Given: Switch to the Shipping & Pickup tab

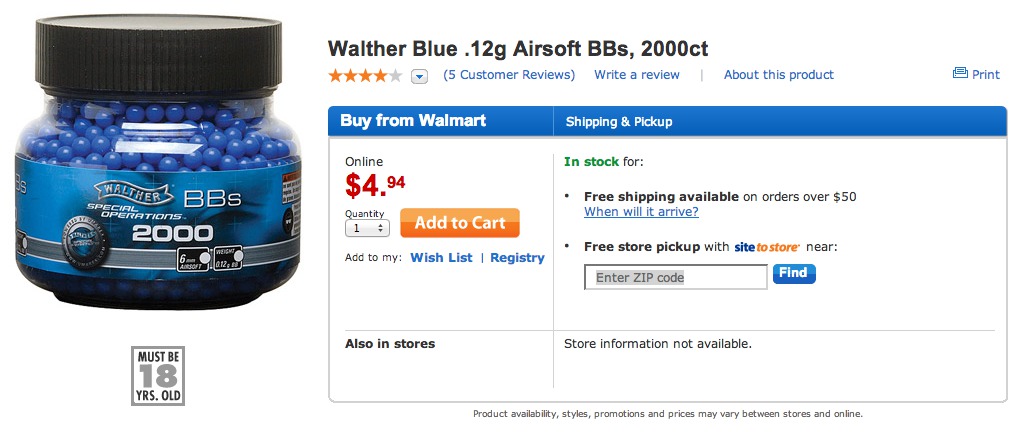Looking at the screenshot, I should (619, 122).
